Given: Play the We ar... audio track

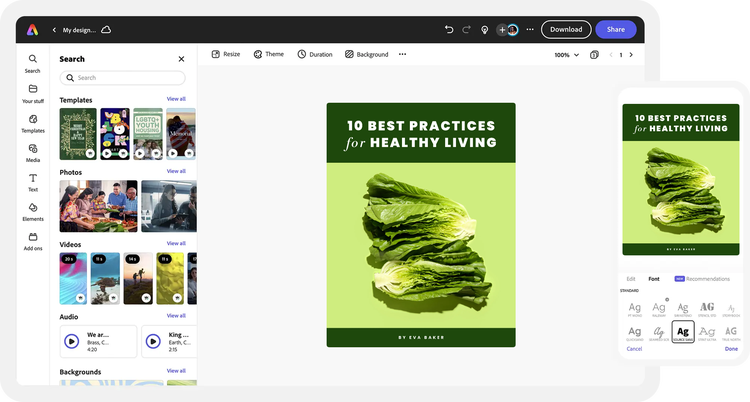Looking at the screenshot, I should pyautogui.click(x=72, y=341).
